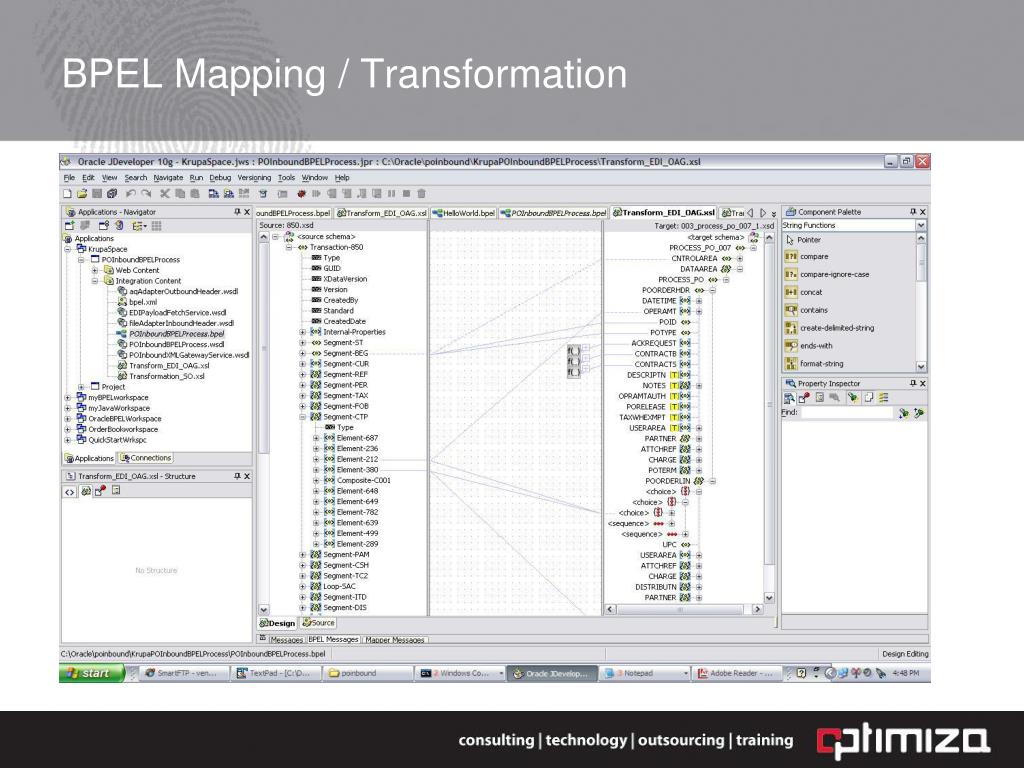Switch to the HelloWorld.bpel tab
1024x768 pixels.
(x=463, y=213)
